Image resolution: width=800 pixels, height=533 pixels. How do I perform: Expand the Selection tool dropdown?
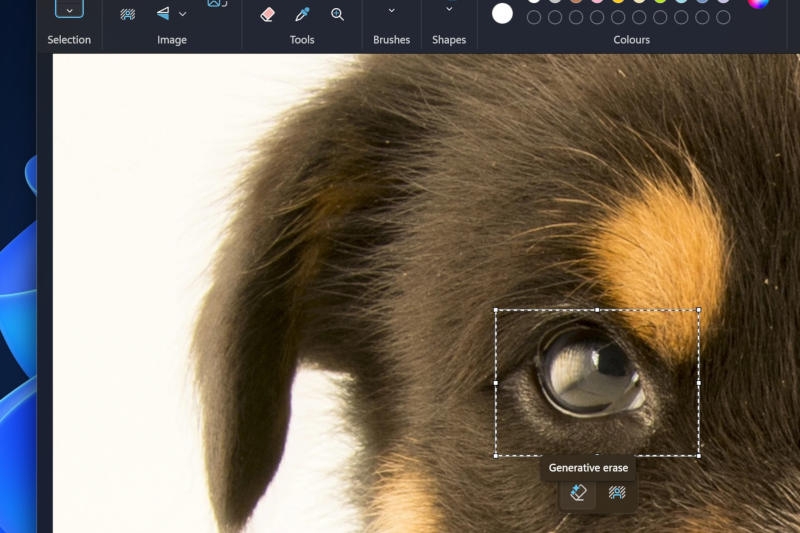[69, 10]
